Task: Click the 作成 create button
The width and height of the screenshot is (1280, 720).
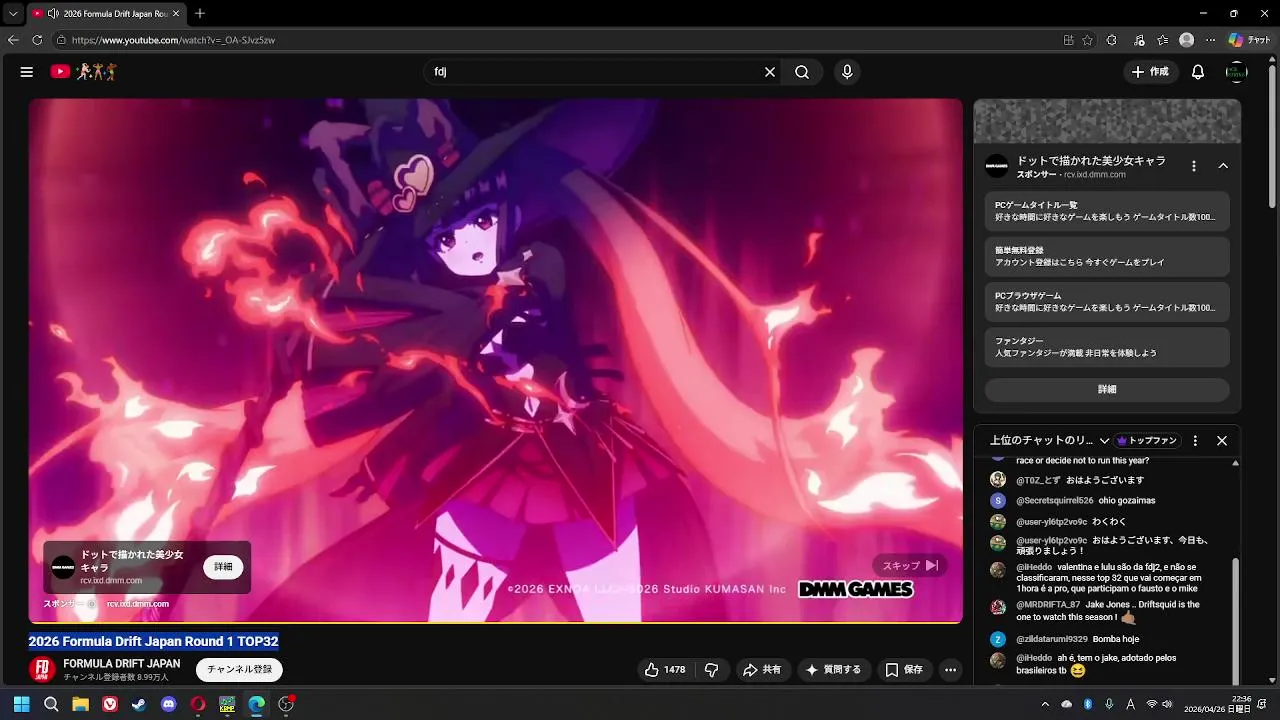Action: 1150,72
